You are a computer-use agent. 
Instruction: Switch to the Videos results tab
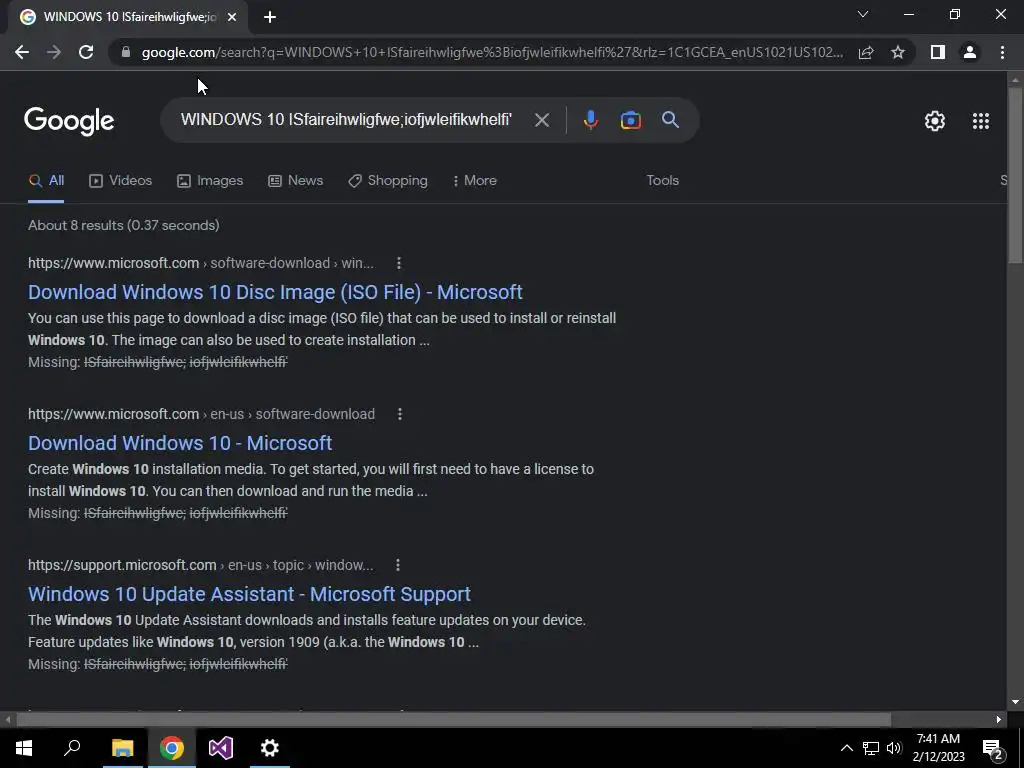coord(121,181)
